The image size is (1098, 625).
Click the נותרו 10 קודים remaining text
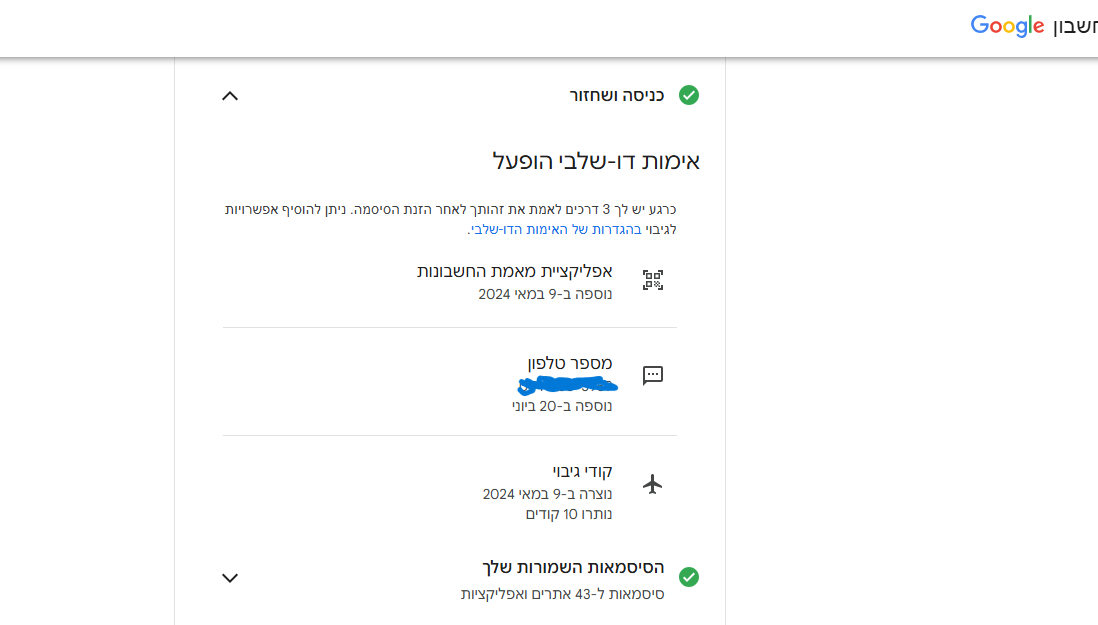click(x=569, y=514)
